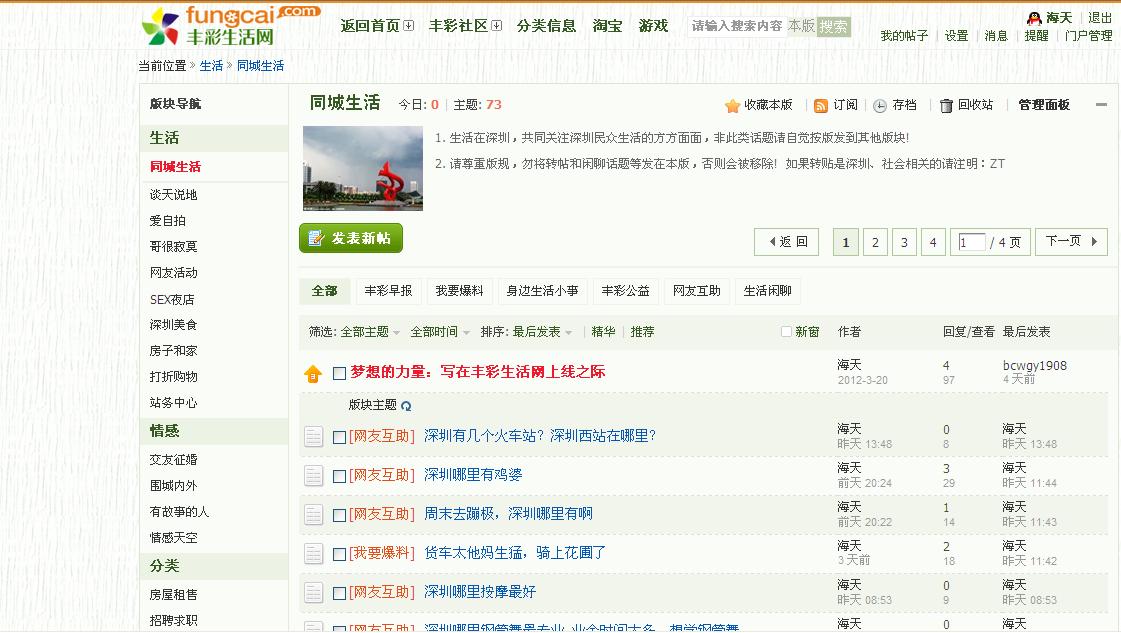Screen dimensions: 1121x633
Task: Click the right arrow on 下一页 button
Action: click(x=1094, y=242)
